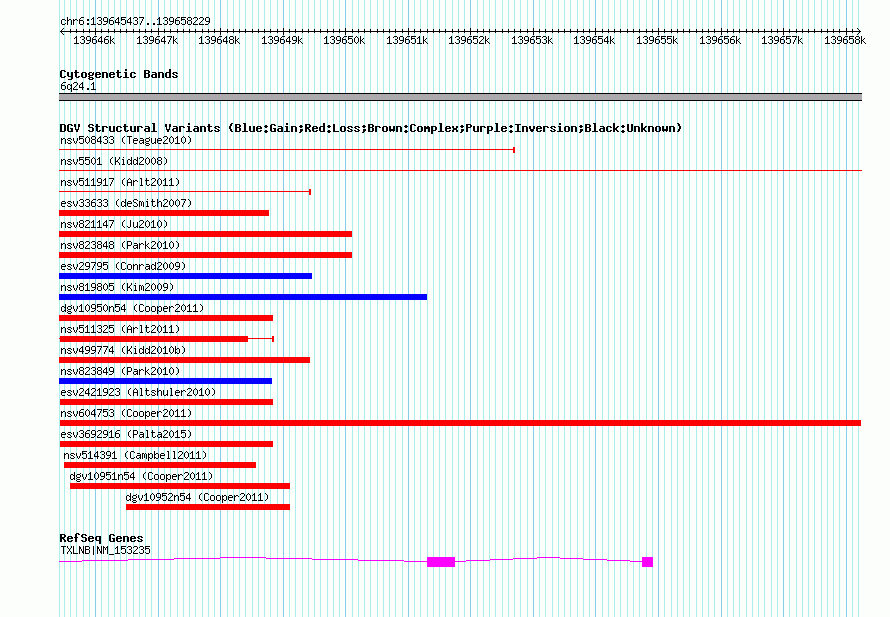
Task: Select the blue nsv823849 (Park2010) gain bar
Action: [x=166, y=381]
